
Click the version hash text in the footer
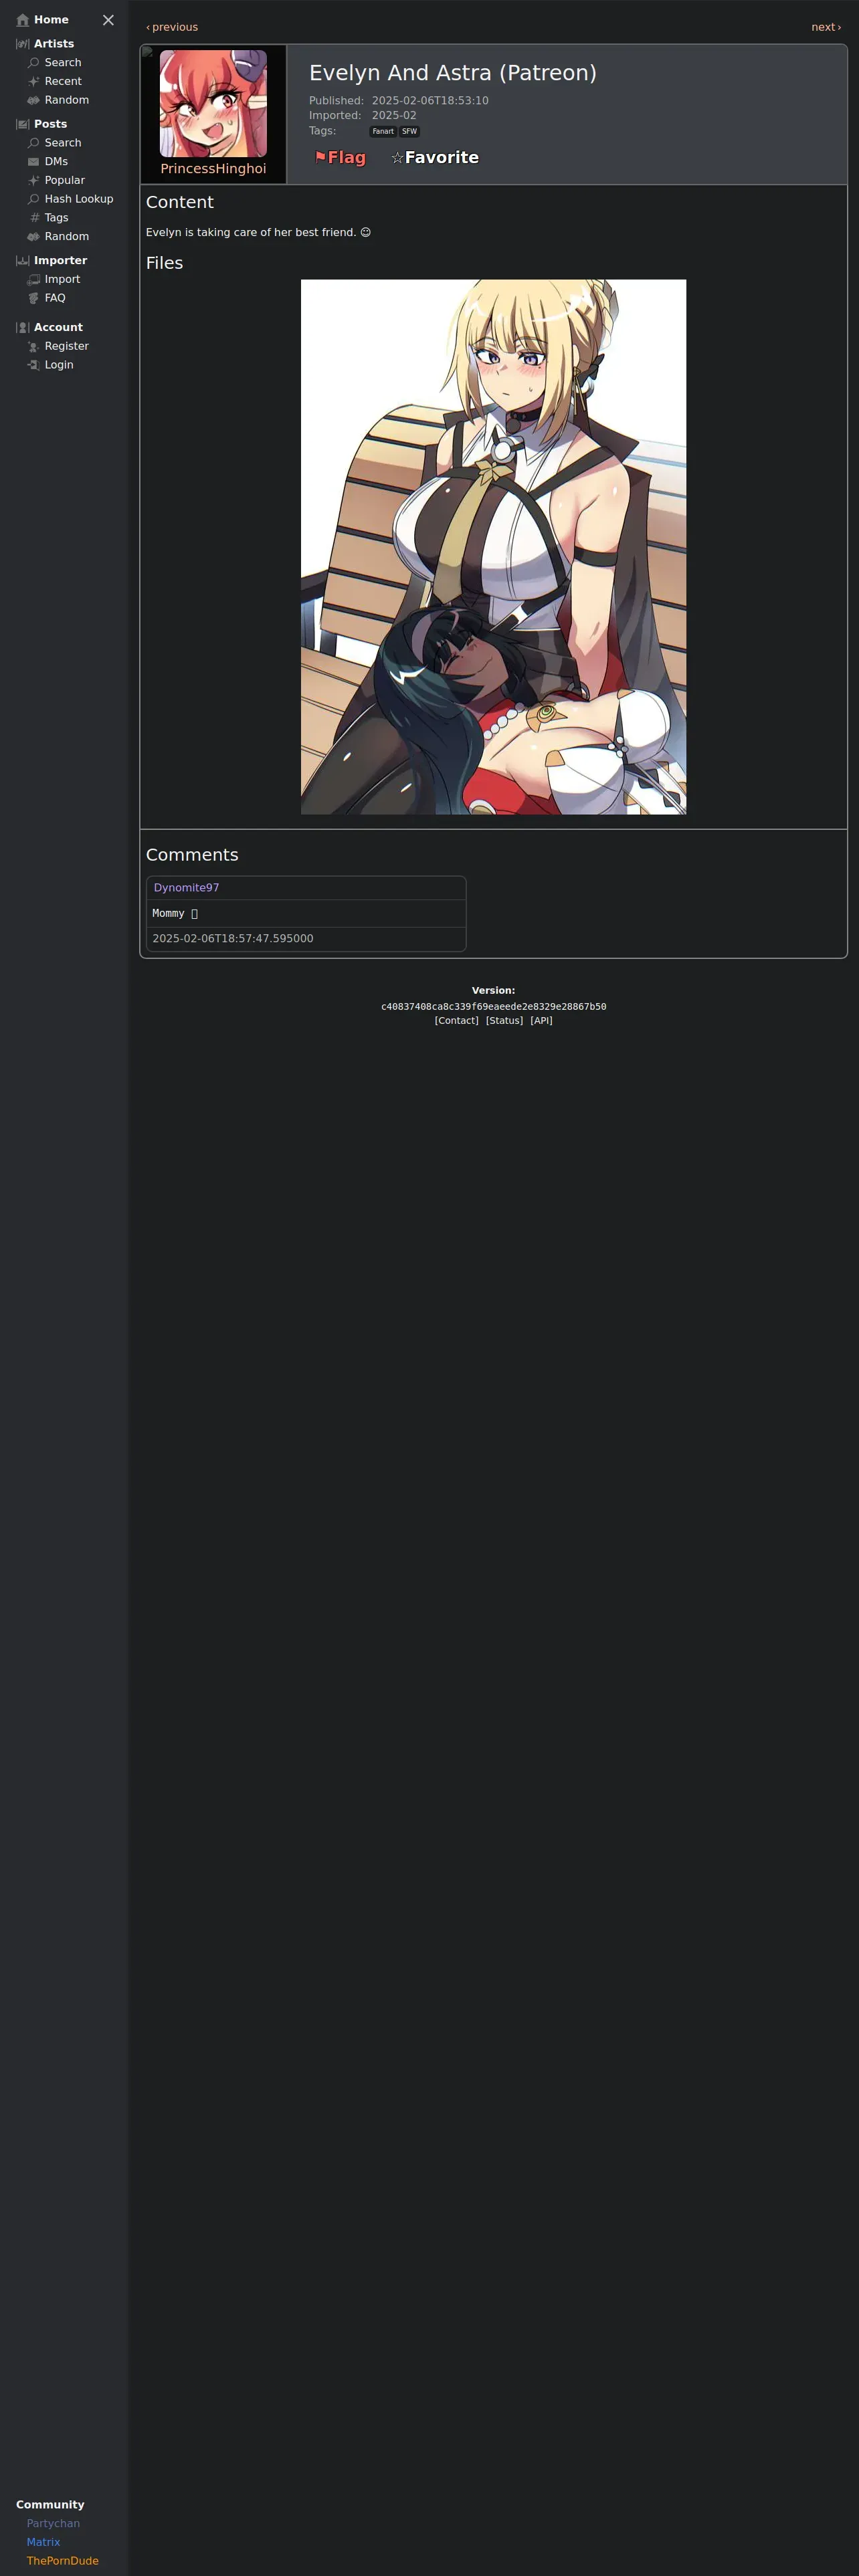point(493,1007)
